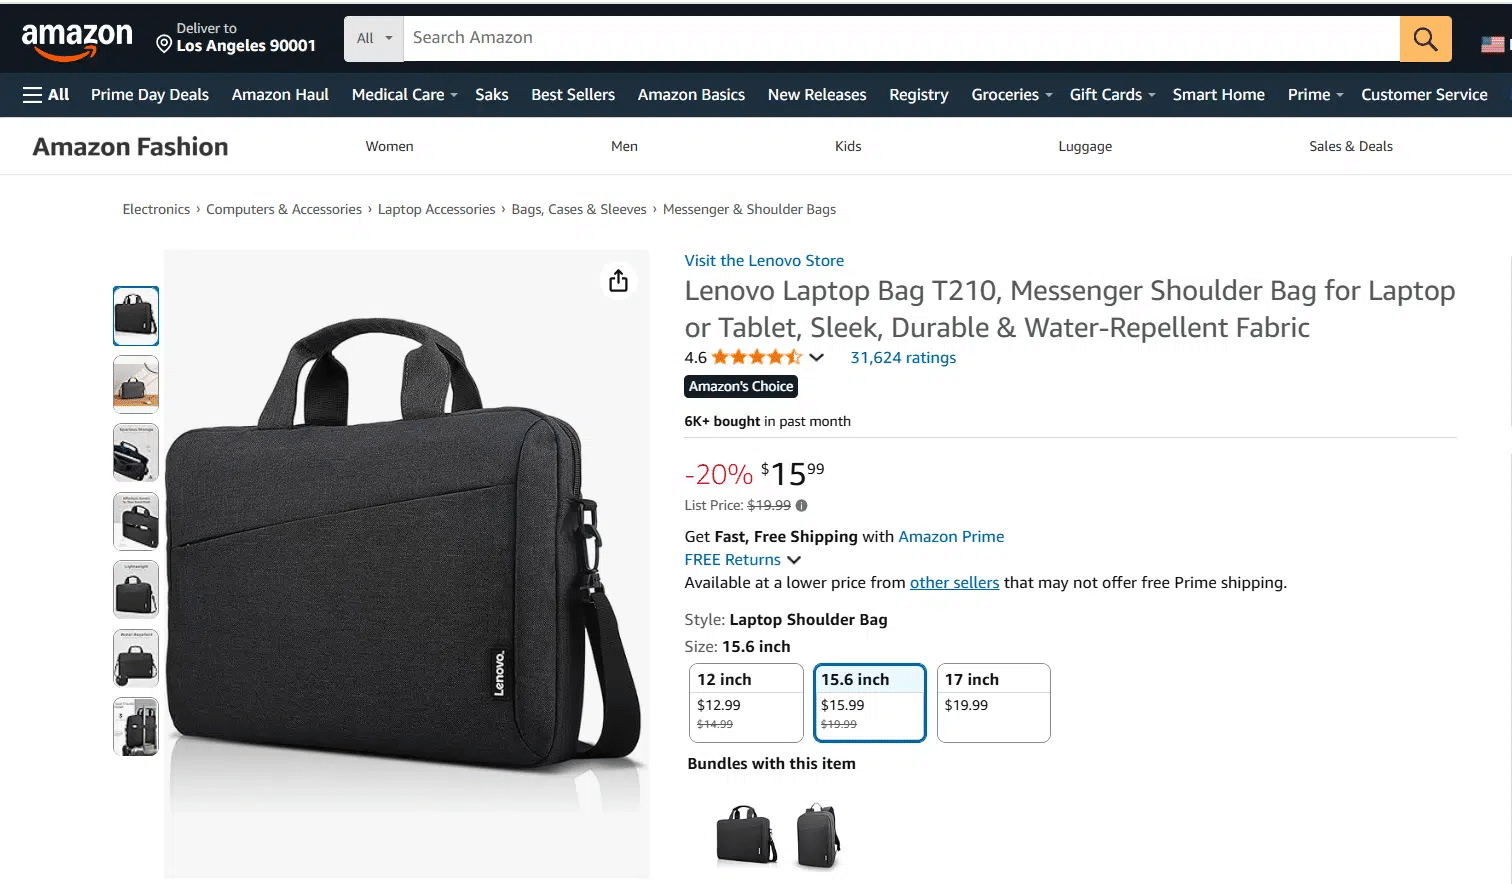The height and width of the screenshot is (884, 1512).
Task: Expand the FREE Returns chevron
Action: (794, 560)
